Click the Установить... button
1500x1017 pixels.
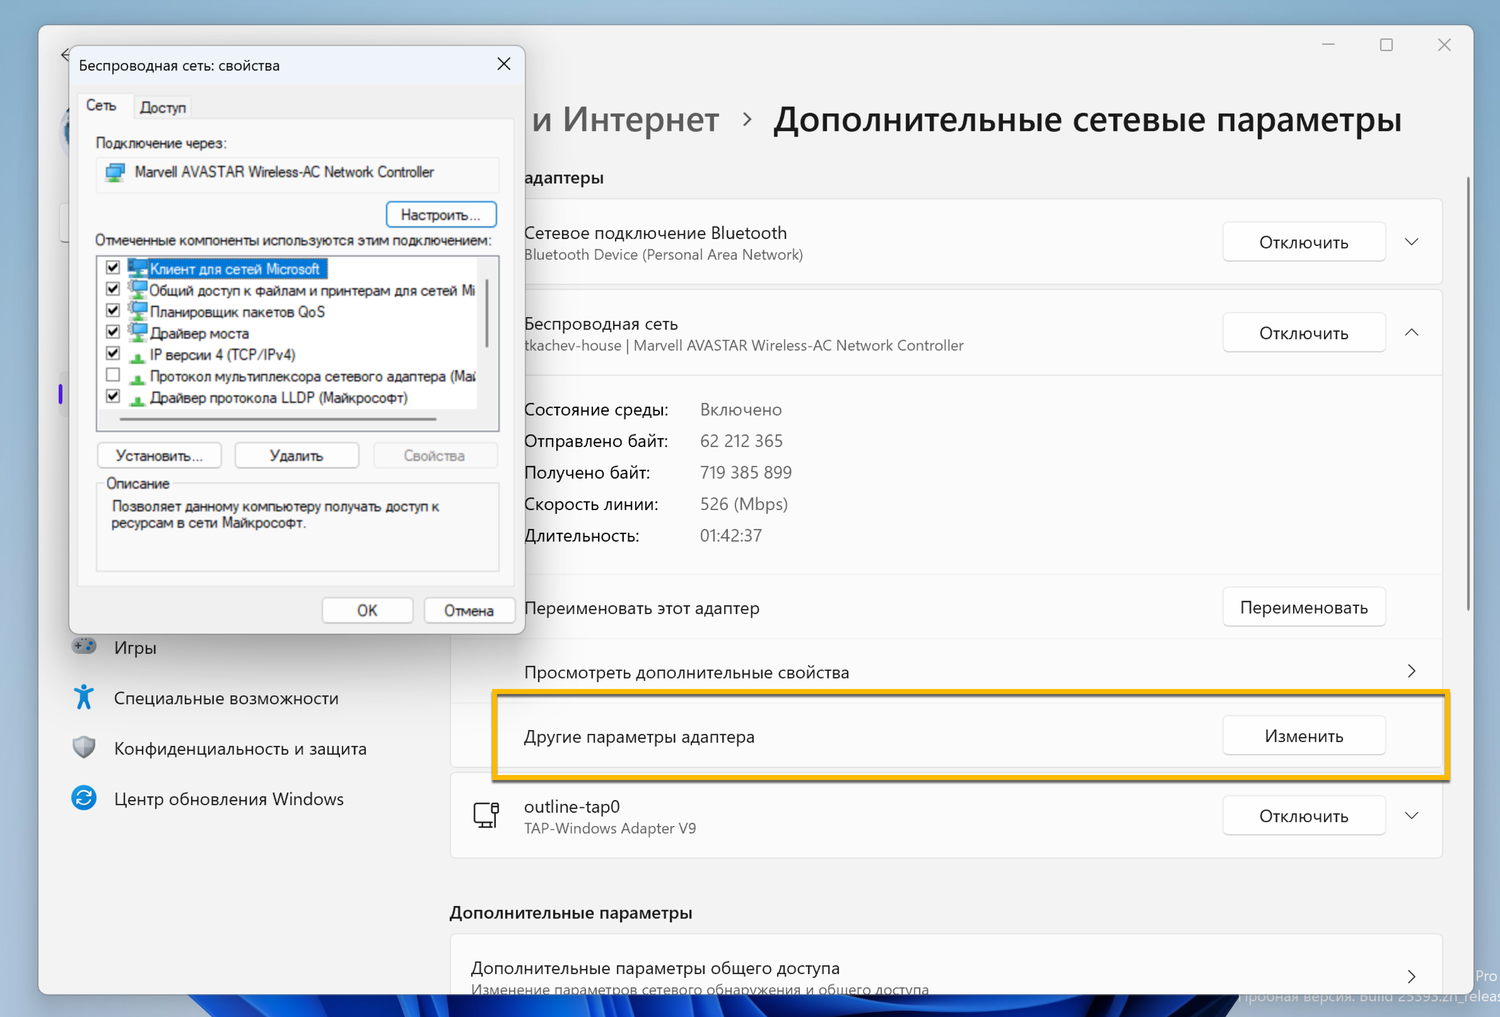(x=159, y=456)
